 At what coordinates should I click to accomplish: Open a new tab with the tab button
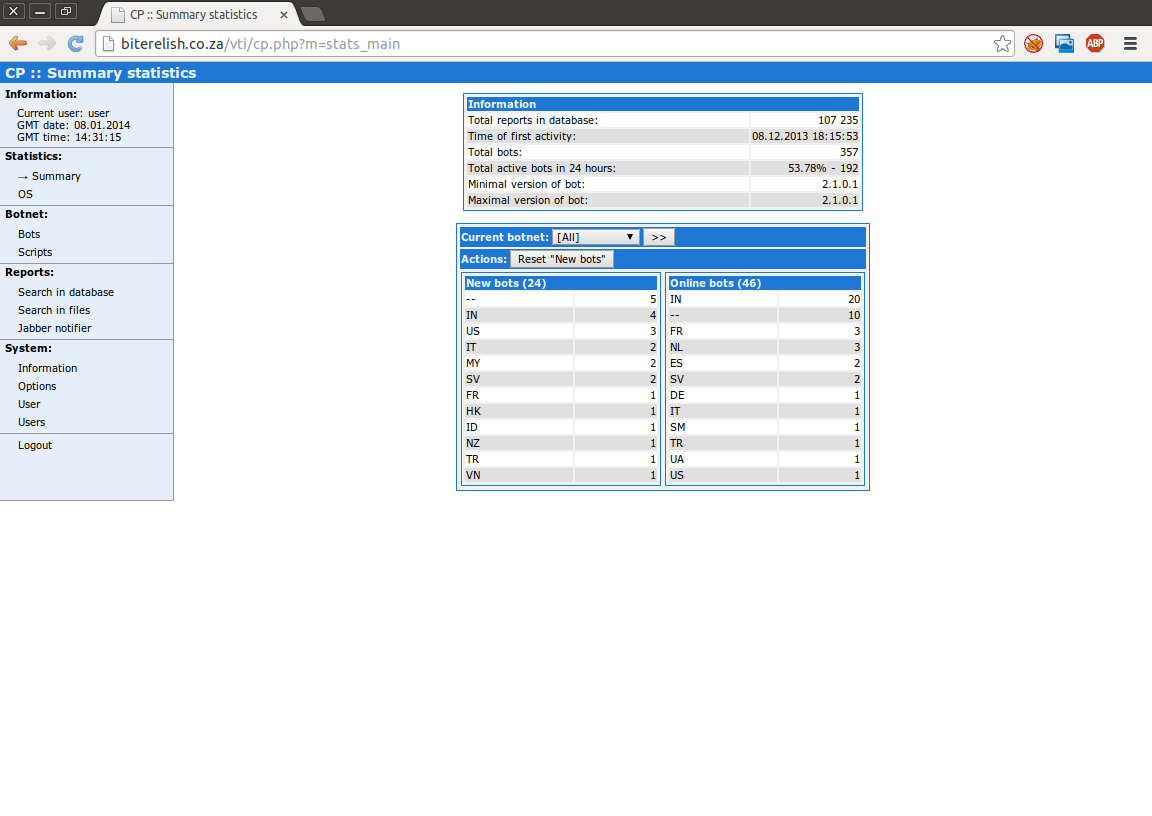[313, 14]
